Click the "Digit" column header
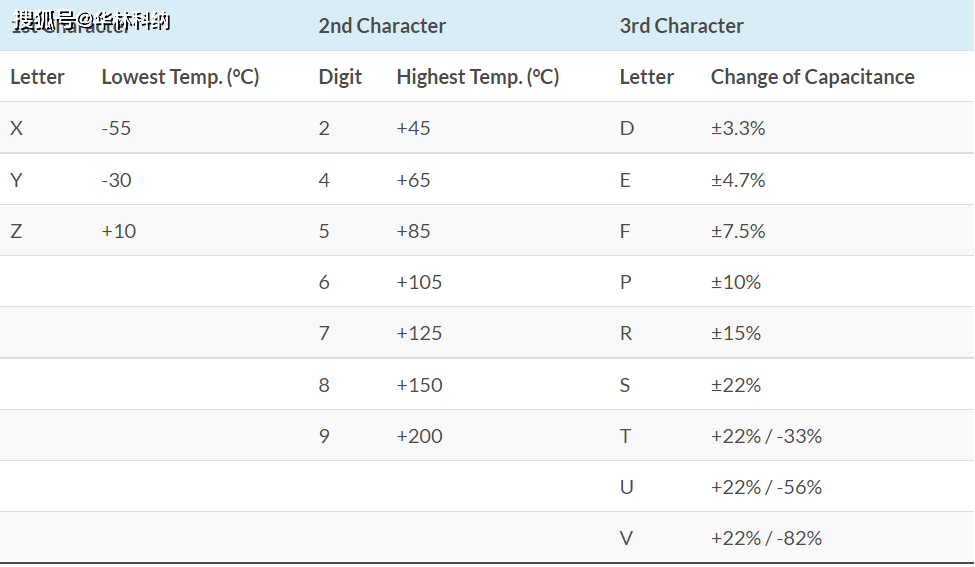Screen dimensions: 975x567 tap(340, 77)
